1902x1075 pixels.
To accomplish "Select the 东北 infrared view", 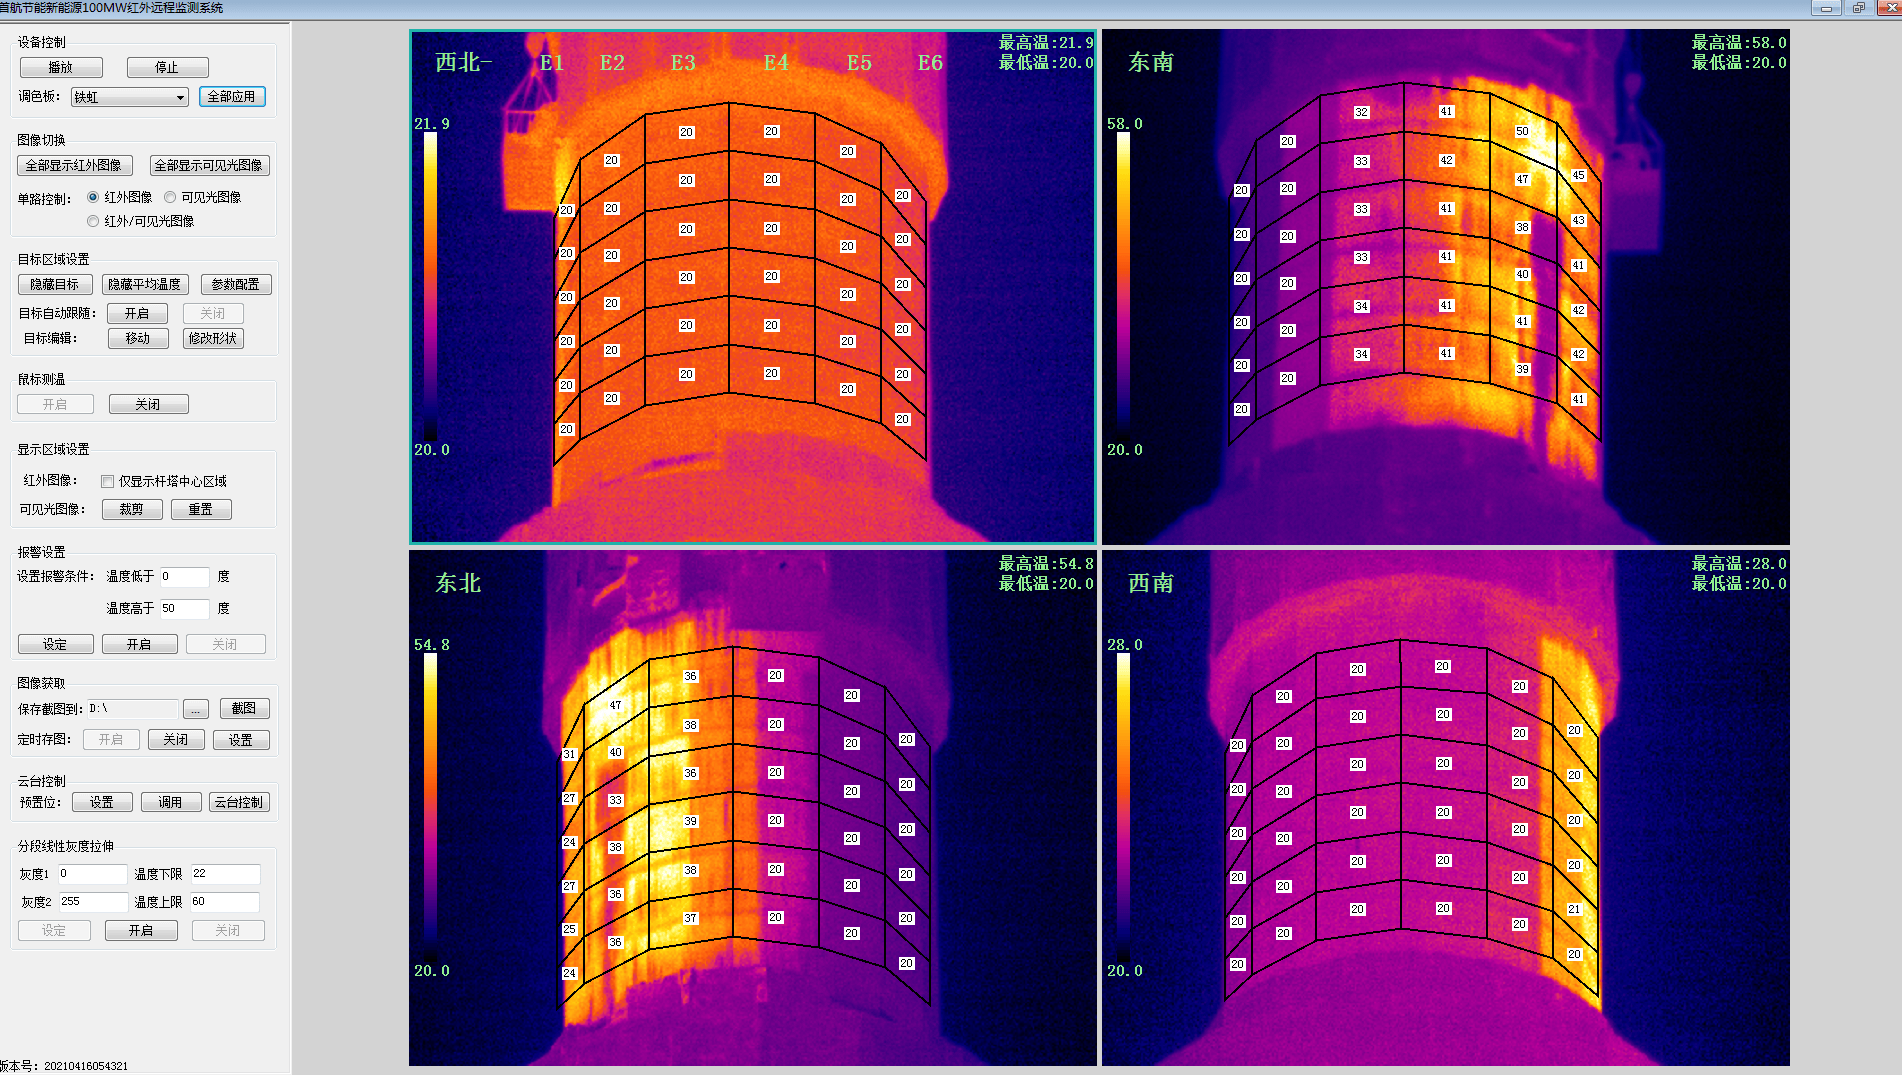I will 752,807.
